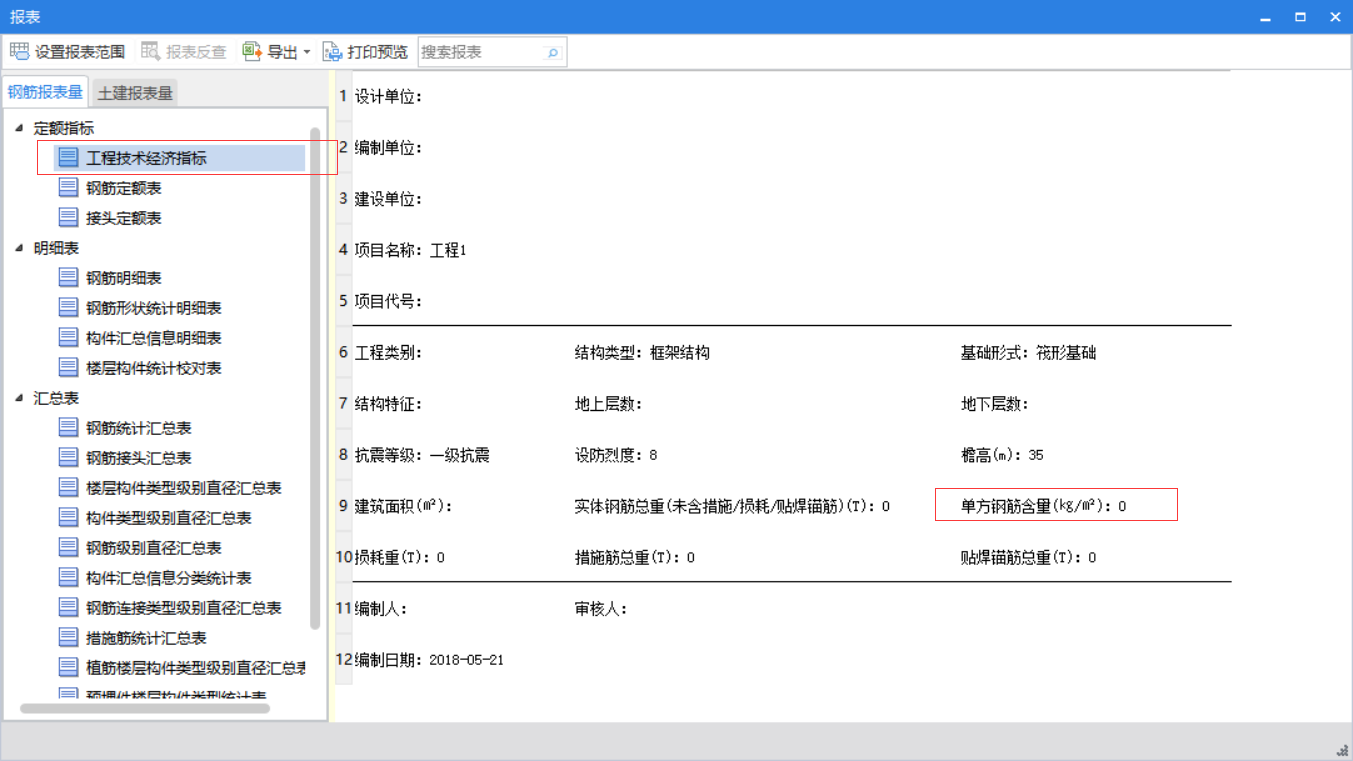Viewport: 1353px width, 761px height.
Task: Click the 导出 button label
Action: pyautogui.click(x=283, y=52)
